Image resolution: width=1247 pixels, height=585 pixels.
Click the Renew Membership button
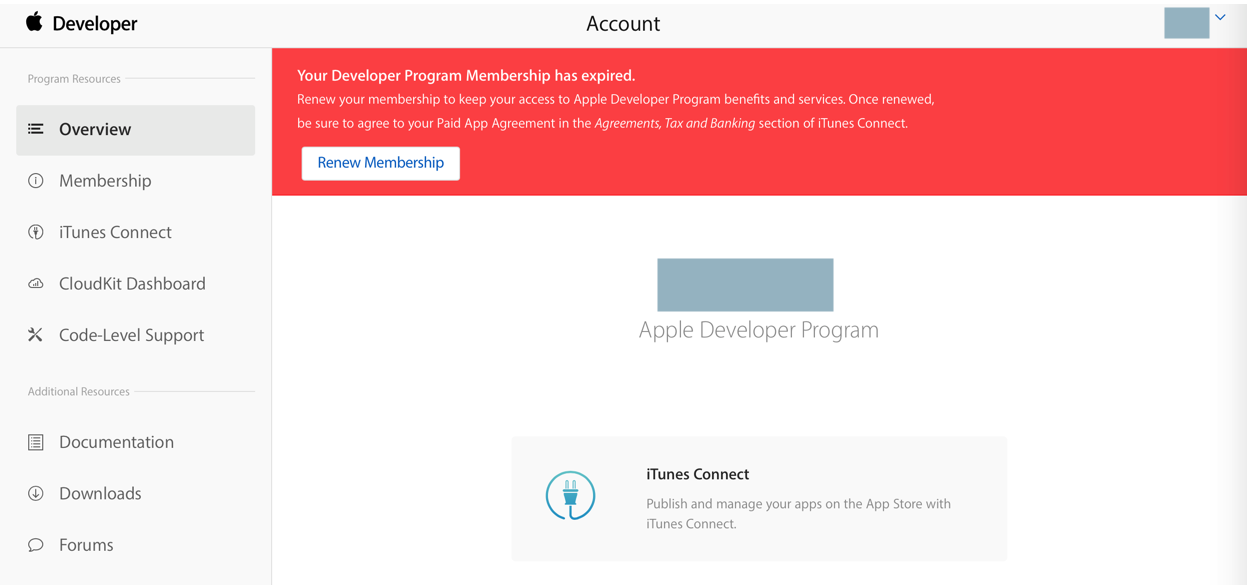pyautogui.click(x=381, y=163)
